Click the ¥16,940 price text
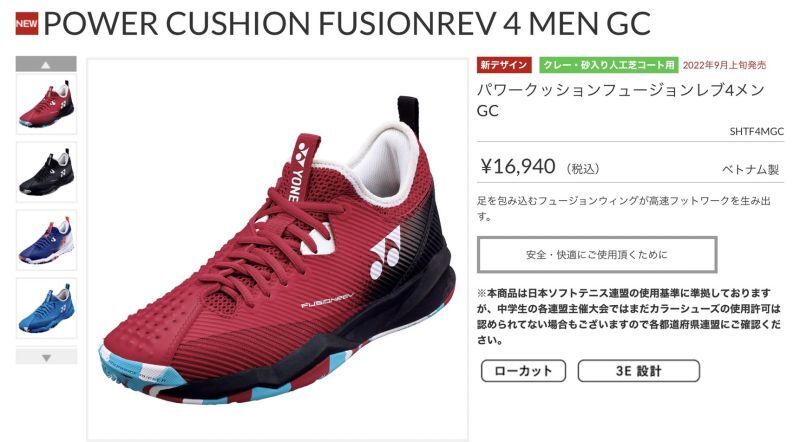Screen dimensions: 800x442 (518, 166)
